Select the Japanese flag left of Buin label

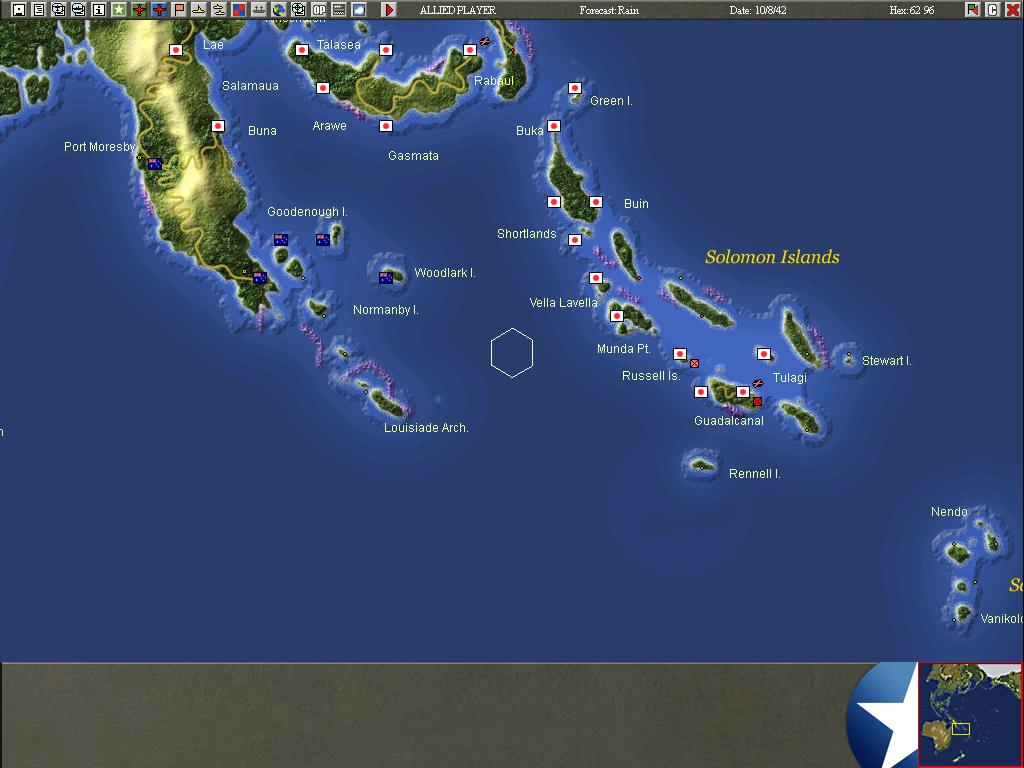(596, 202)
